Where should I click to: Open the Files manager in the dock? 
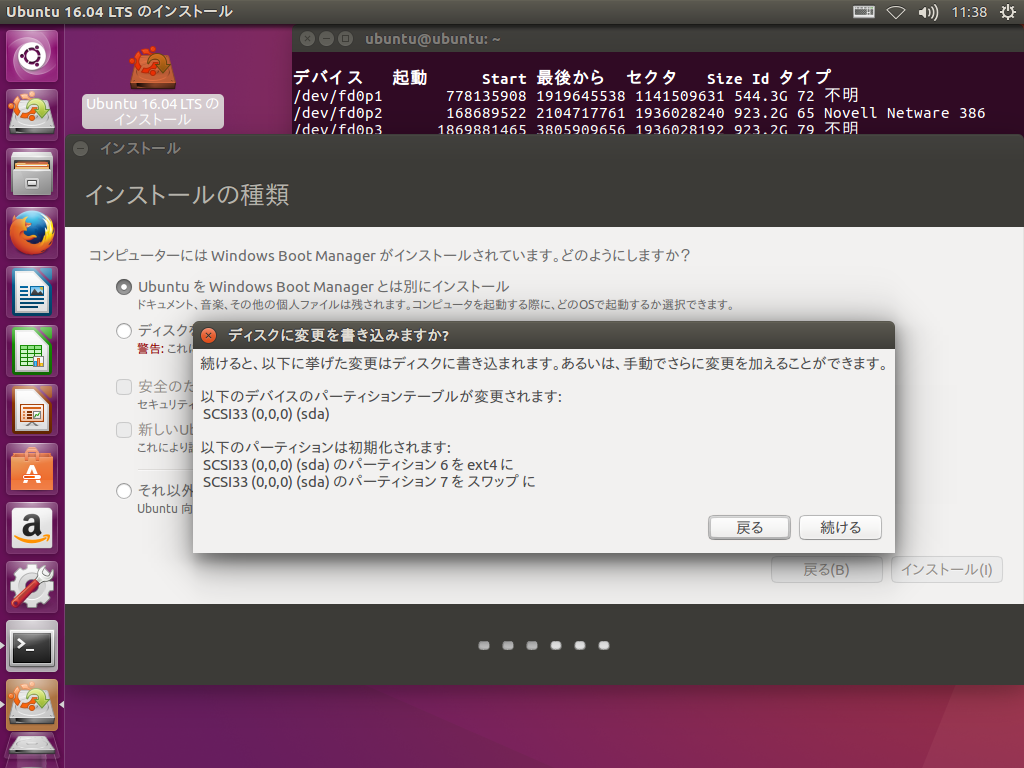[x=32, y=174]
